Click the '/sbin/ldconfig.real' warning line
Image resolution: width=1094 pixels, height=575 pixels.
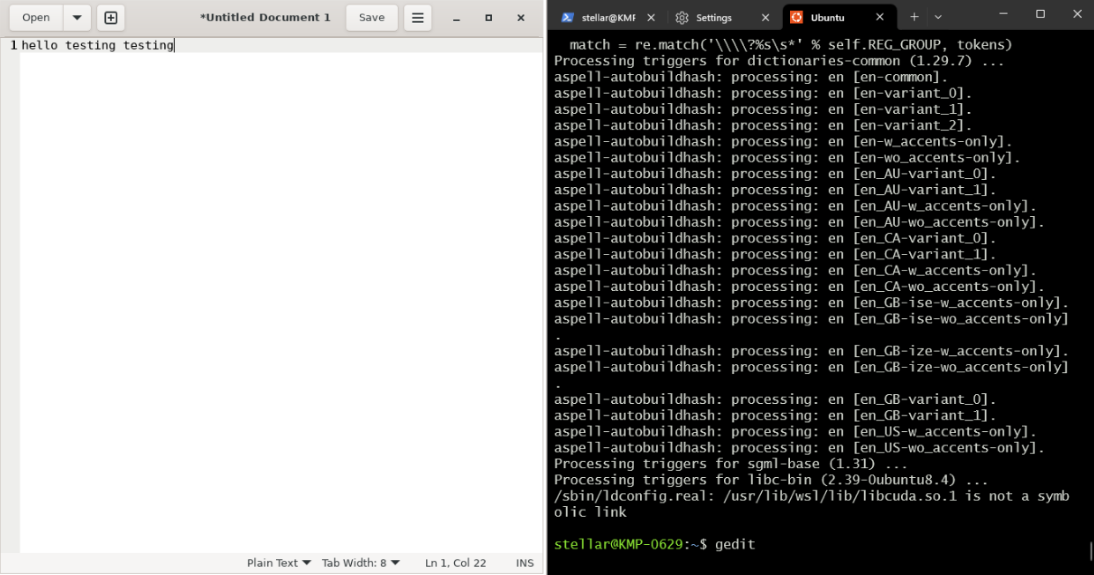811,504
